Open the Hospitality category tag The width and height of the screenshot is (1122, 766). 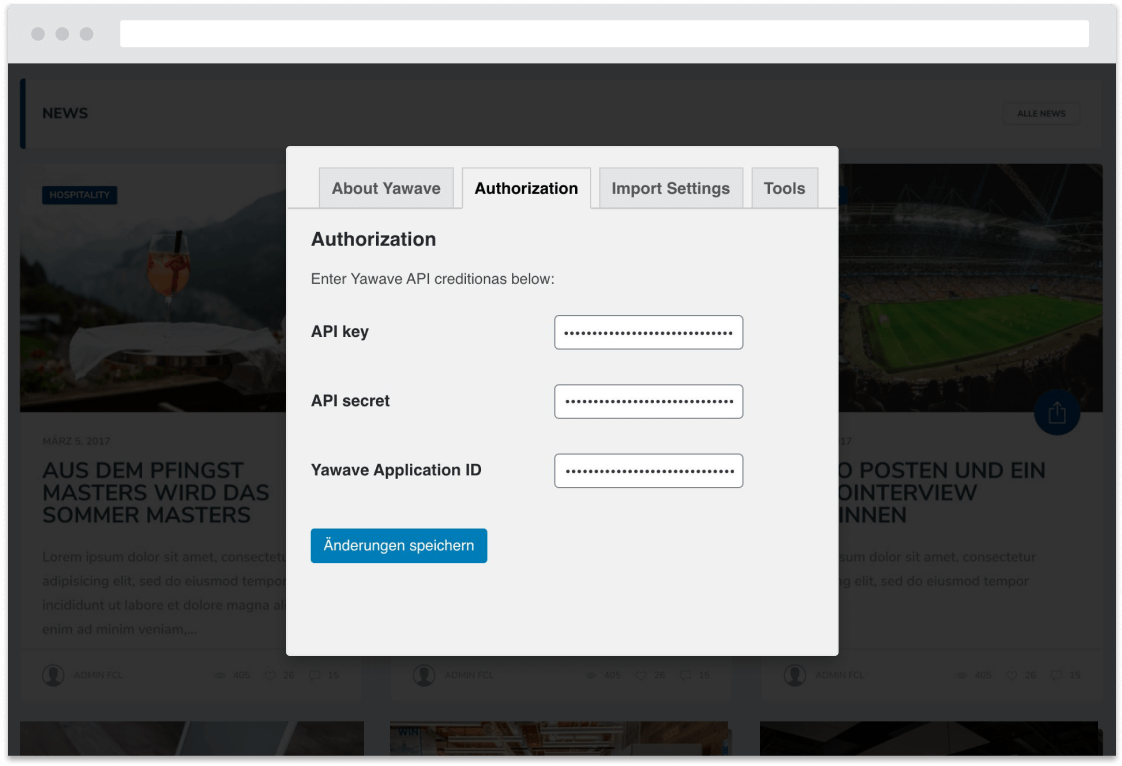point(79,195)
